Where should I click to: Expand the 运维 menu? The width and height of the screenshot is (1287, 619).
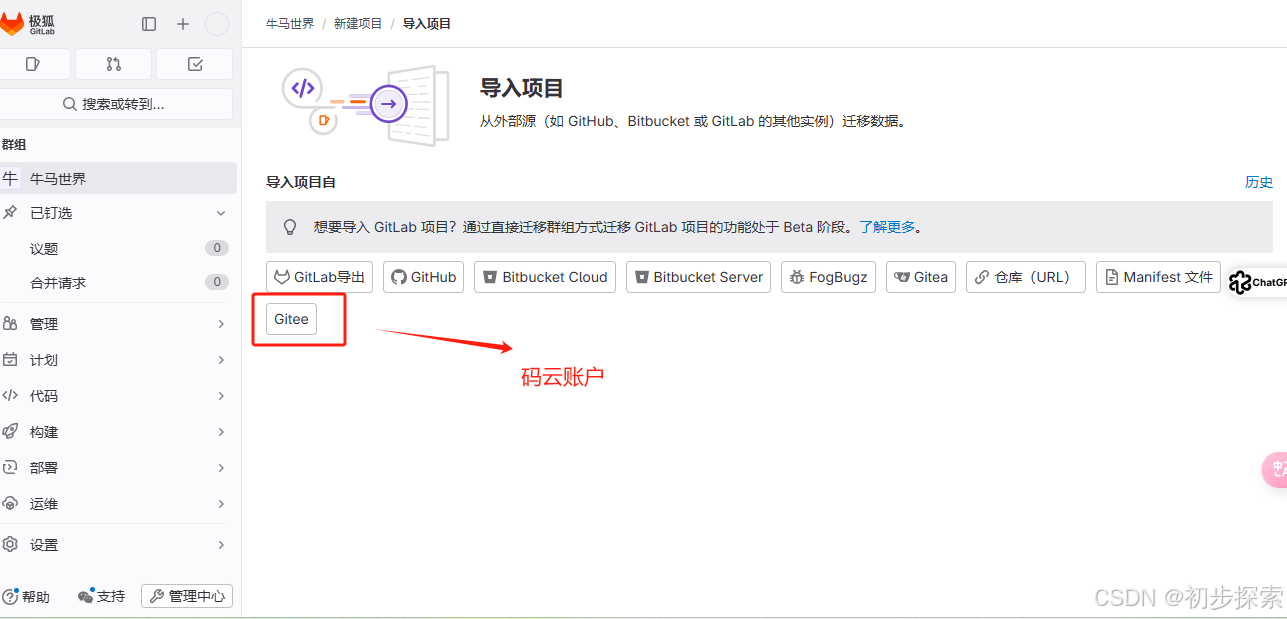(x=118, y=504)
